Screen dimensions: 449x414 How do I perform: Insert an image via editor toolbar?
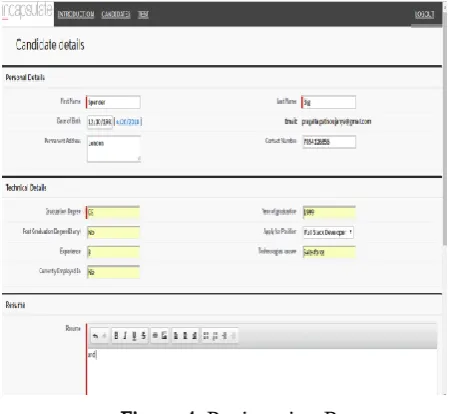click(x=164, y=336)
